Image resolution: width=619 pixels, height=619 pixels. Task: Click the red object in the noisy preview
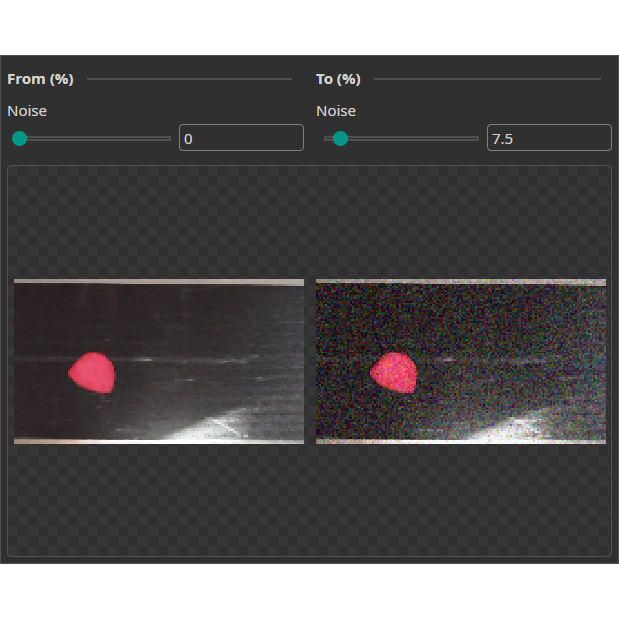click(394, 372)
